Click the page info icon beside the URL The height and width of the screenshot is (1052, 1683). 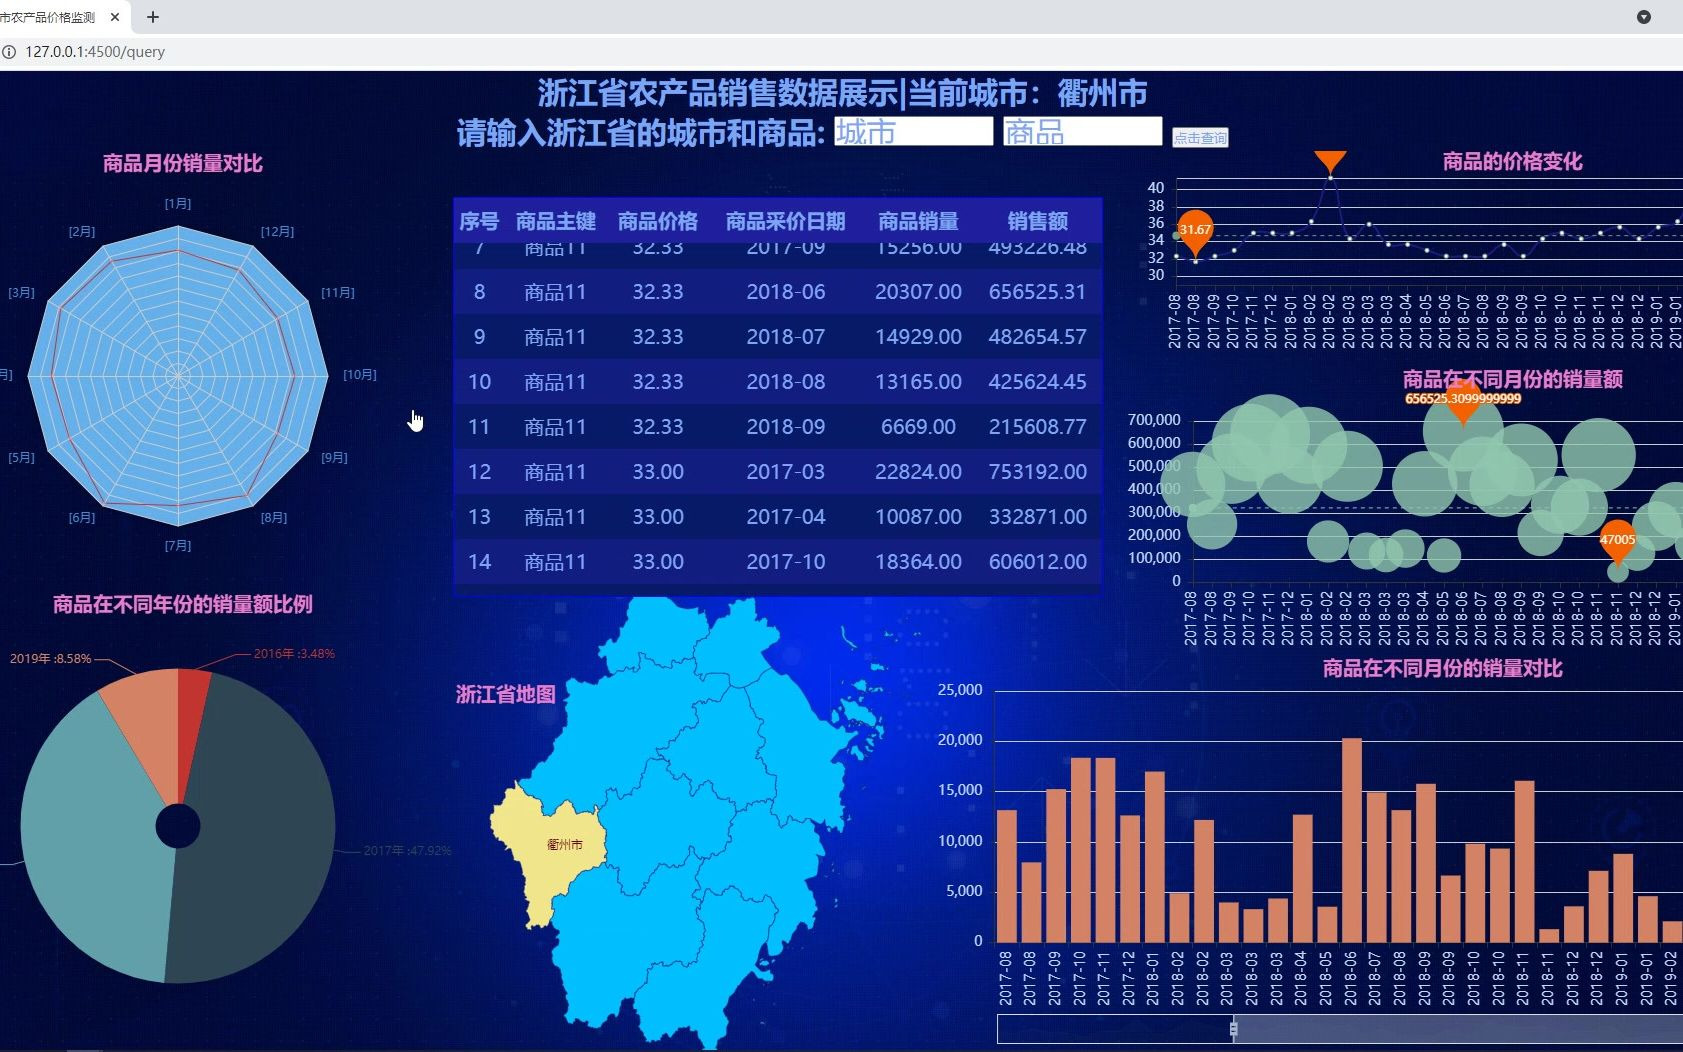click(9, 51)
